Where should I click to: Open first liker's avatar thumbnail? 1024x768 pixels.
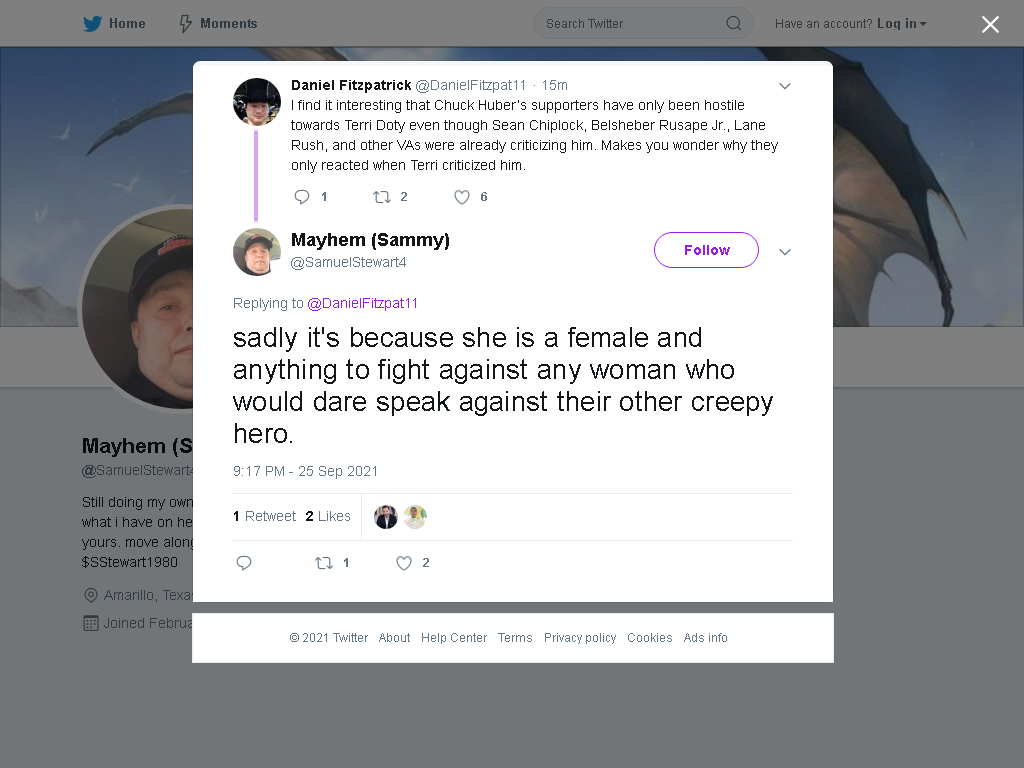pos(386,517)
